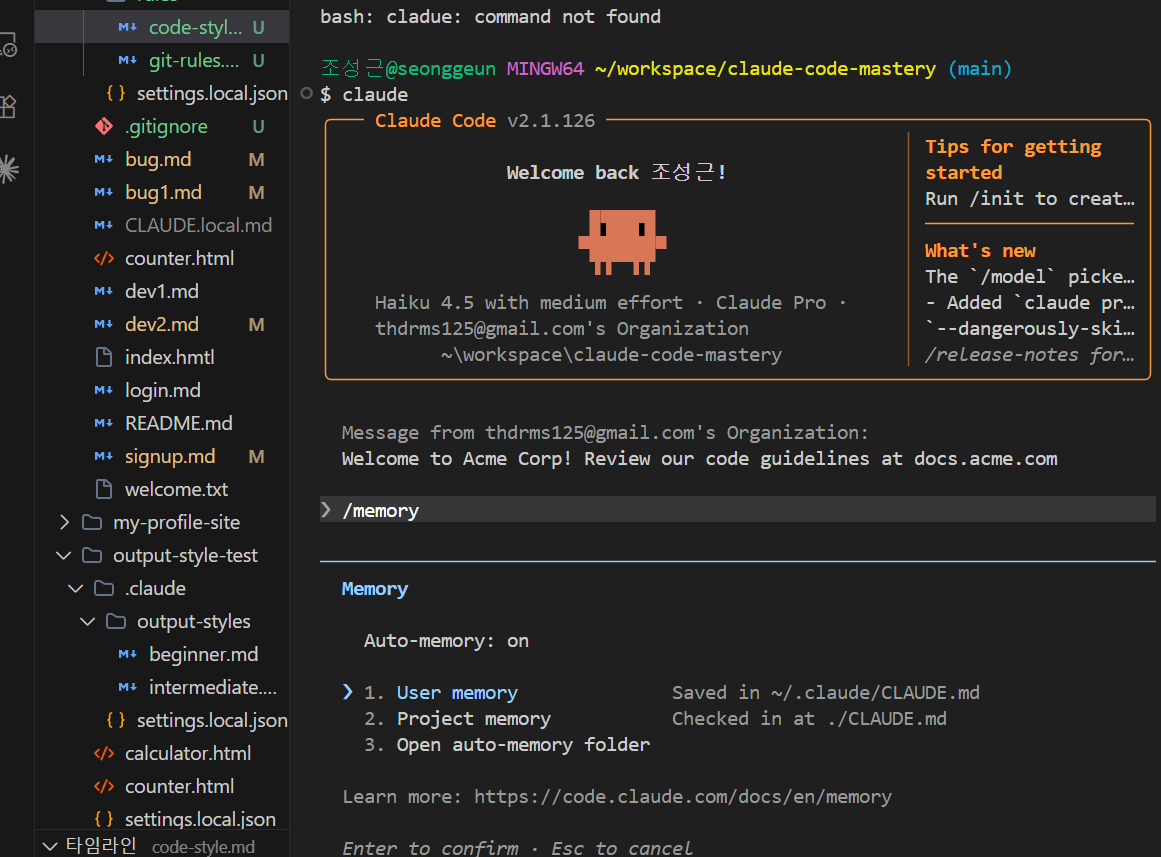Open dev1.md file
Screen dimensions: 1161x857
(x=161, y=291)
